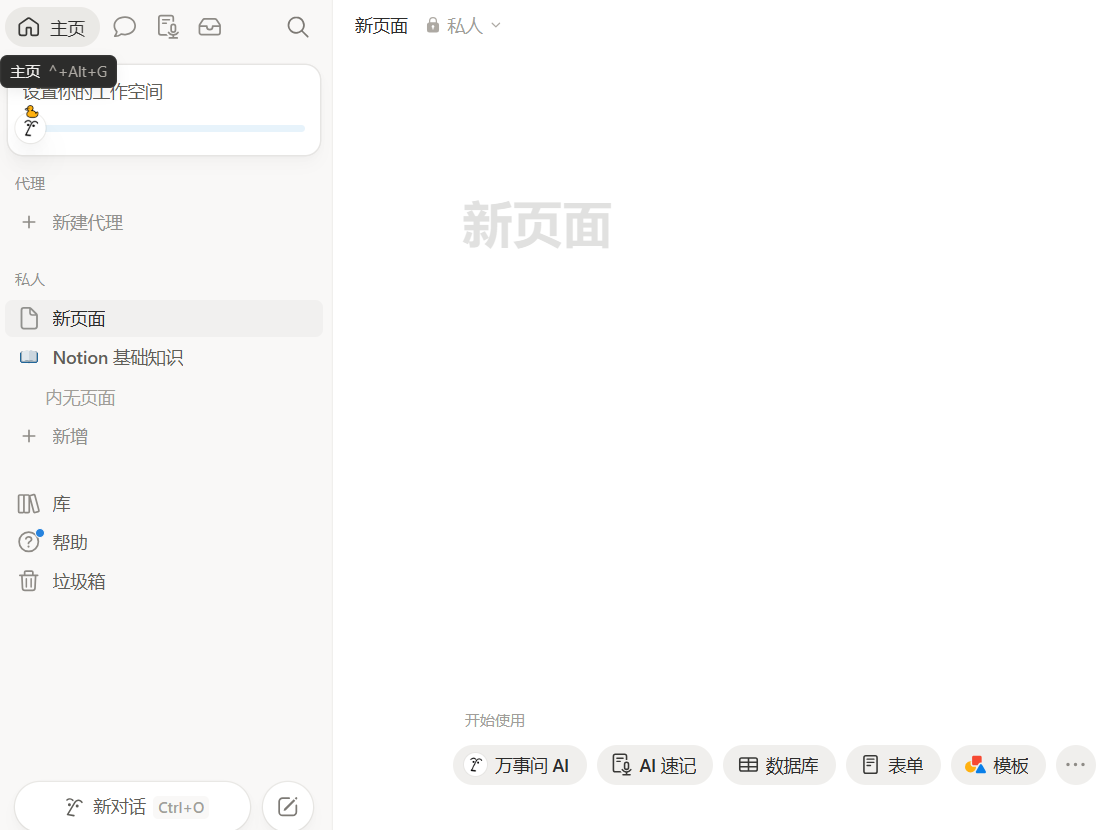Open the chat bubble icon in sidebar header
The height and width of the screenshot is (830, 1100).
[x=124, y=27]
